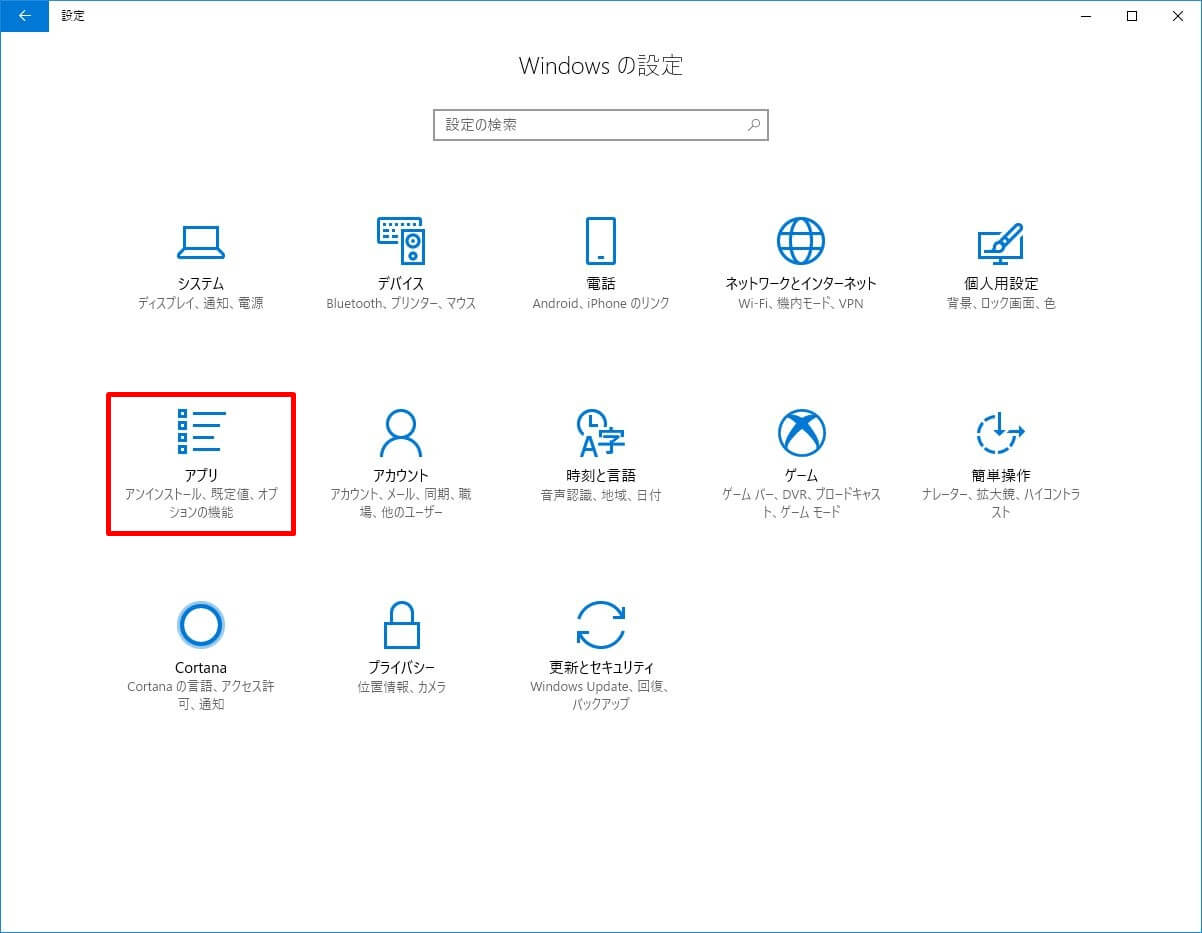Click the 個人用設定 label
This screenshot has height=933, width=1202.
[1001, 284]
